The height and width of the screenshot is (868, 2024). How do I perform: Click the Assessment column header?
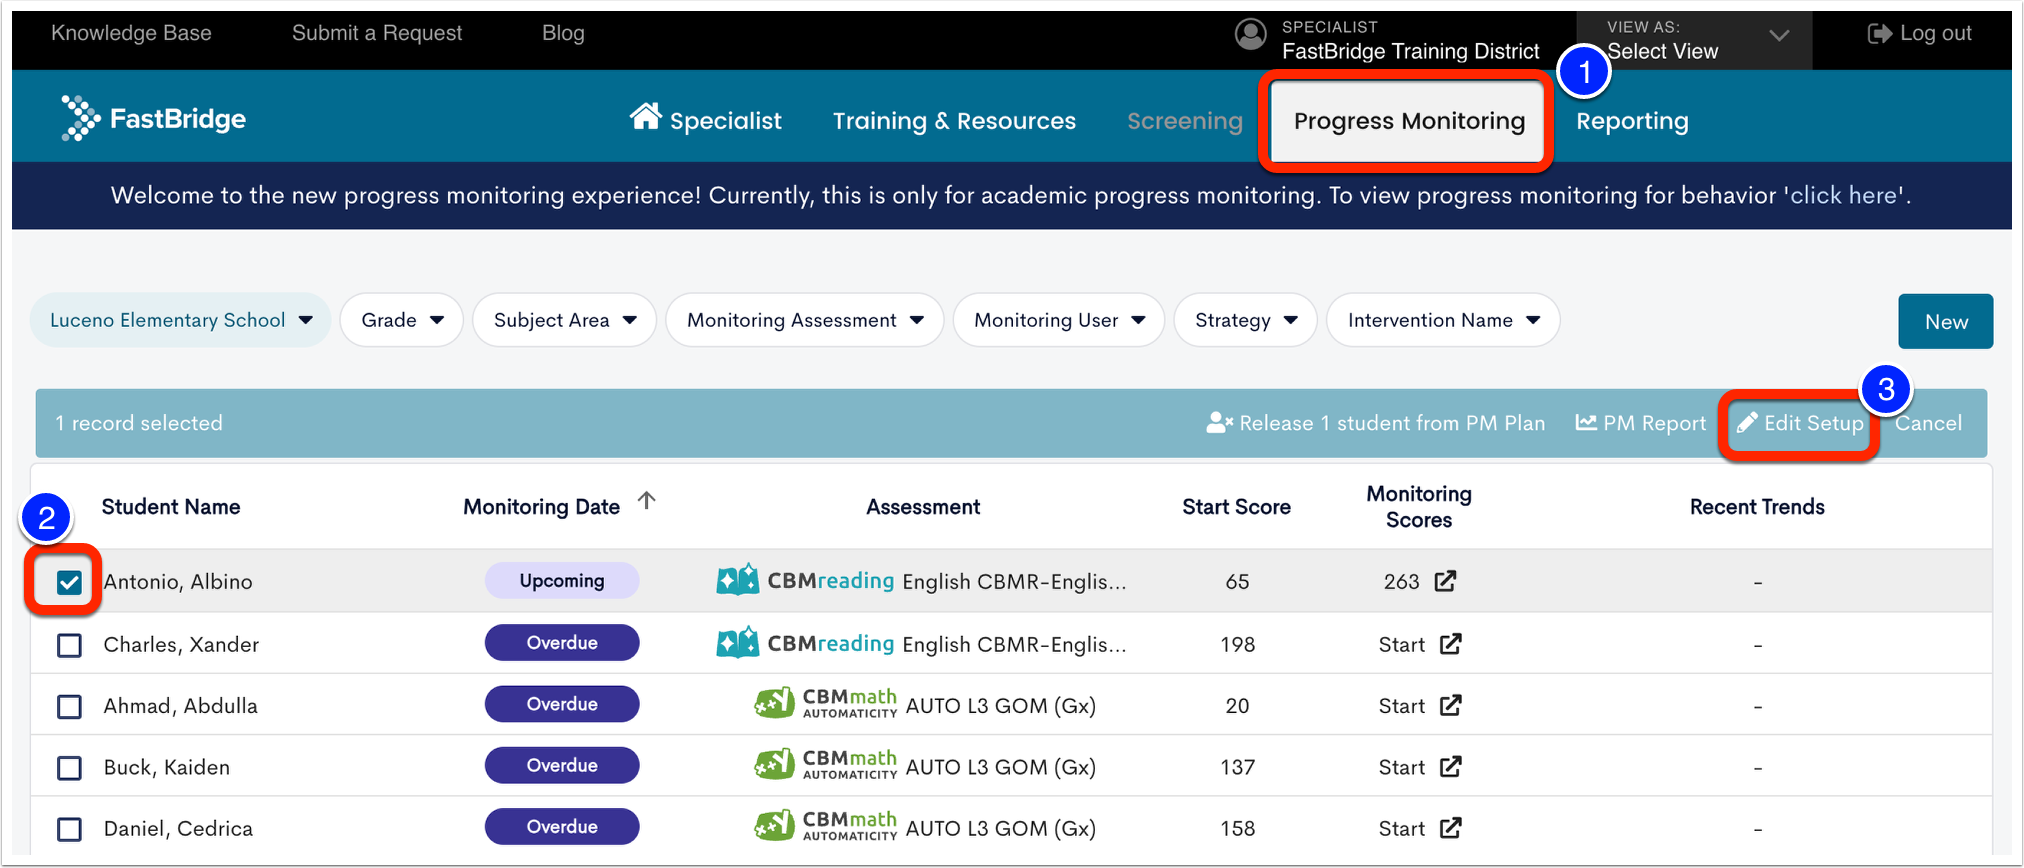point(923,507)
